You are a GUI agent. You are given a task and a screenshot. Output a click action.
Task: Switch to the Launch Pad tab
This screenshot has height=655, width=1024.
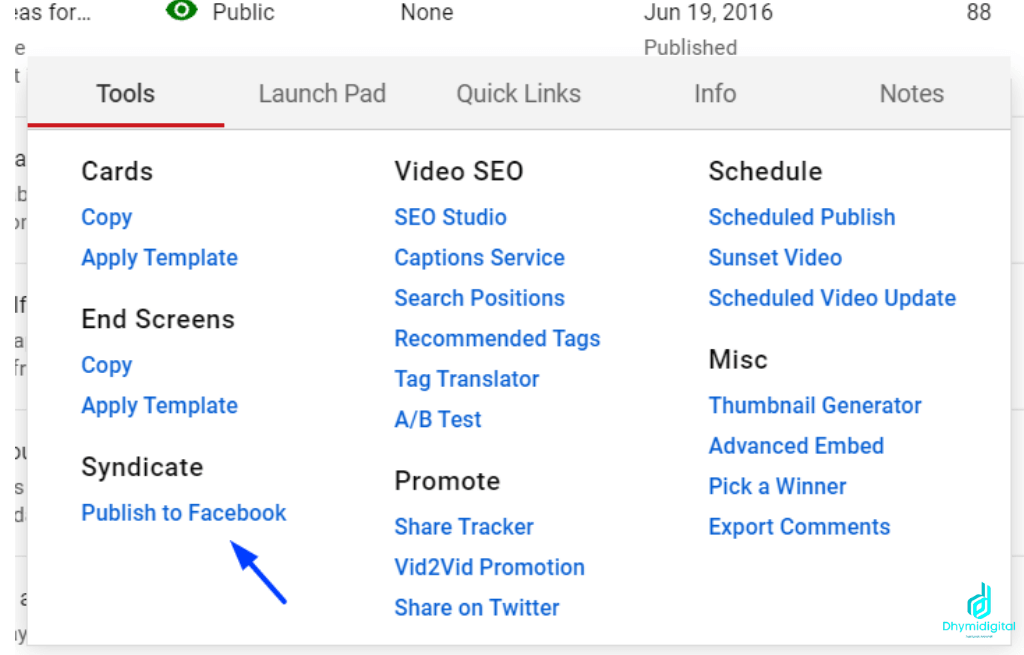click(322, 93)
